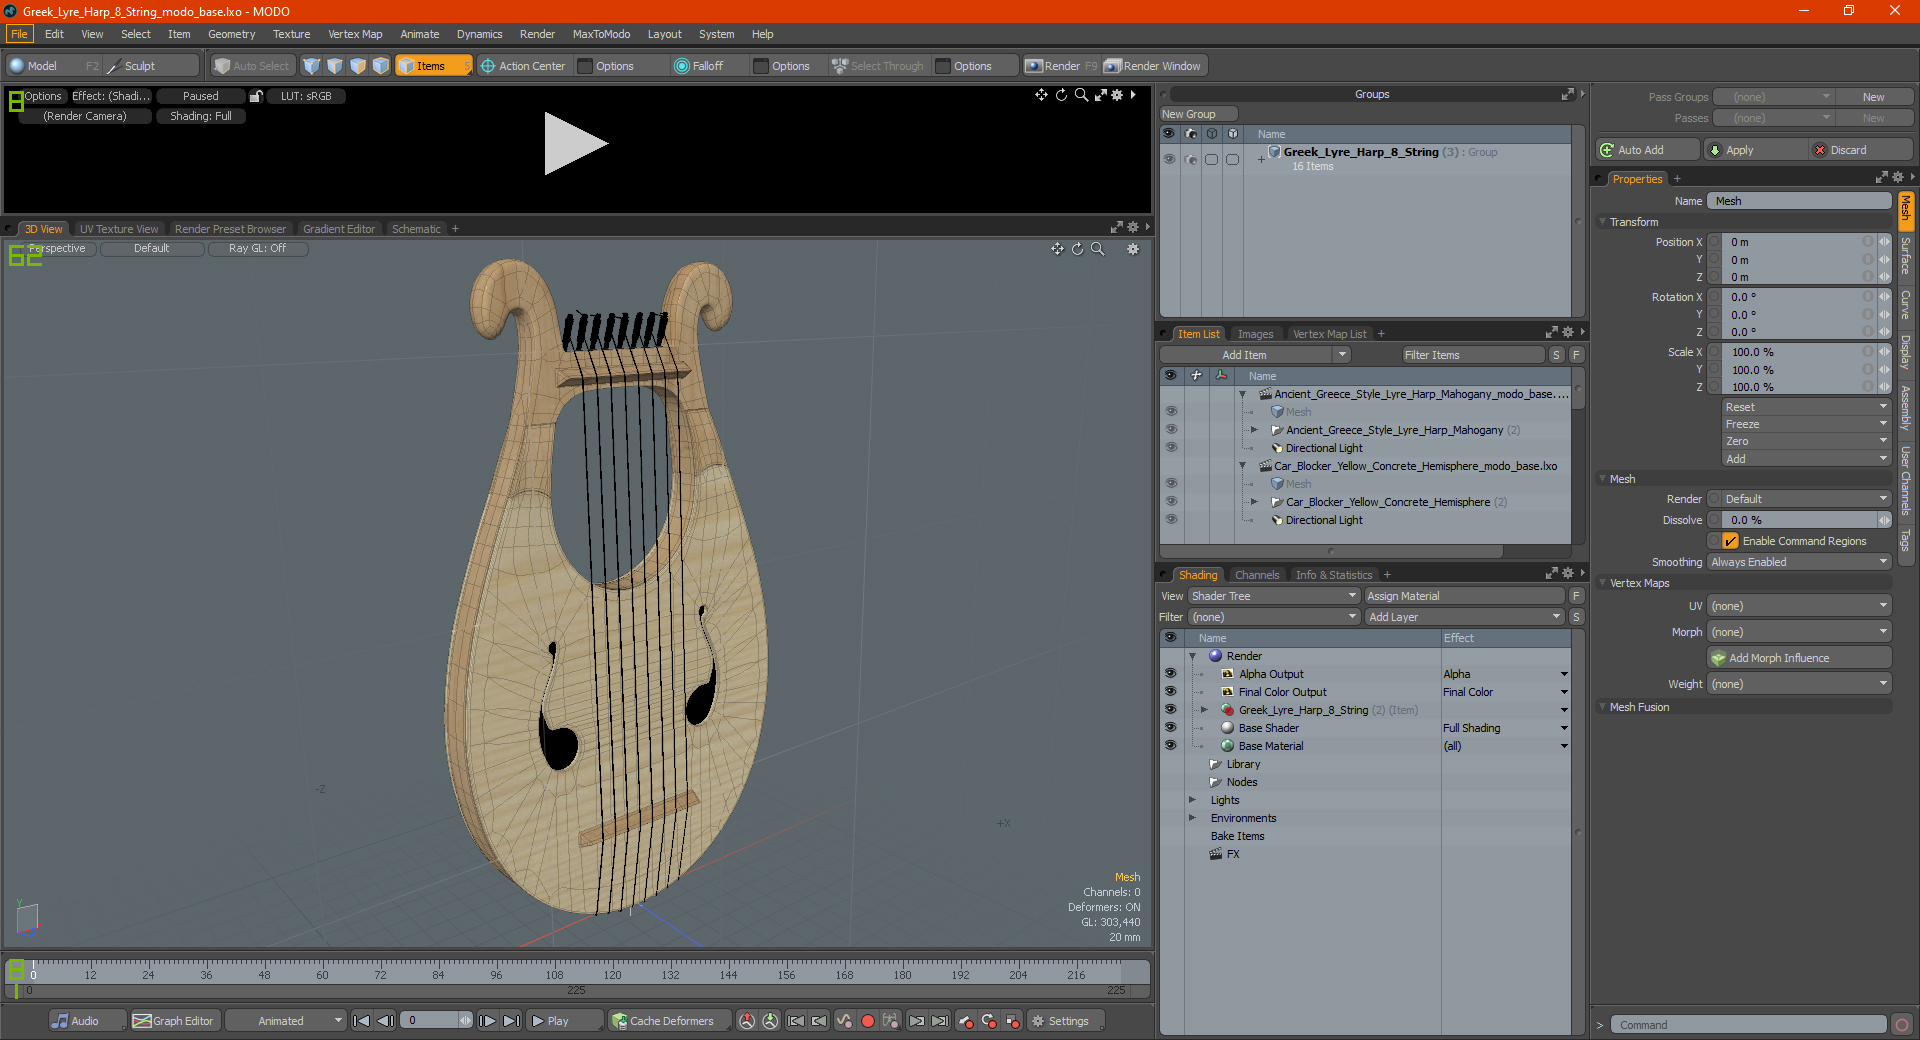The height and width of the screenshot is (1040, 1920).
Task: Hide Ancient_Greece_Style_Lyre_Harp_Mahogany item
Action: (1170, 430)
